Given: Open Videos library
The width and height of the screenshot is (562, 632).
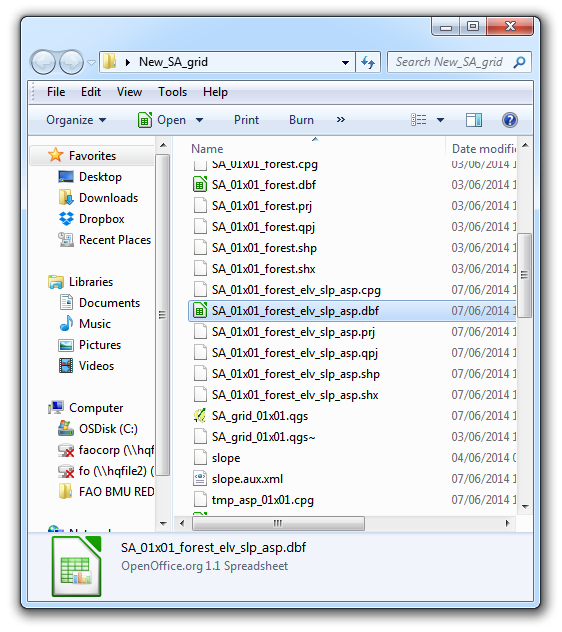Looking at the screenshot, I should 96,366.
